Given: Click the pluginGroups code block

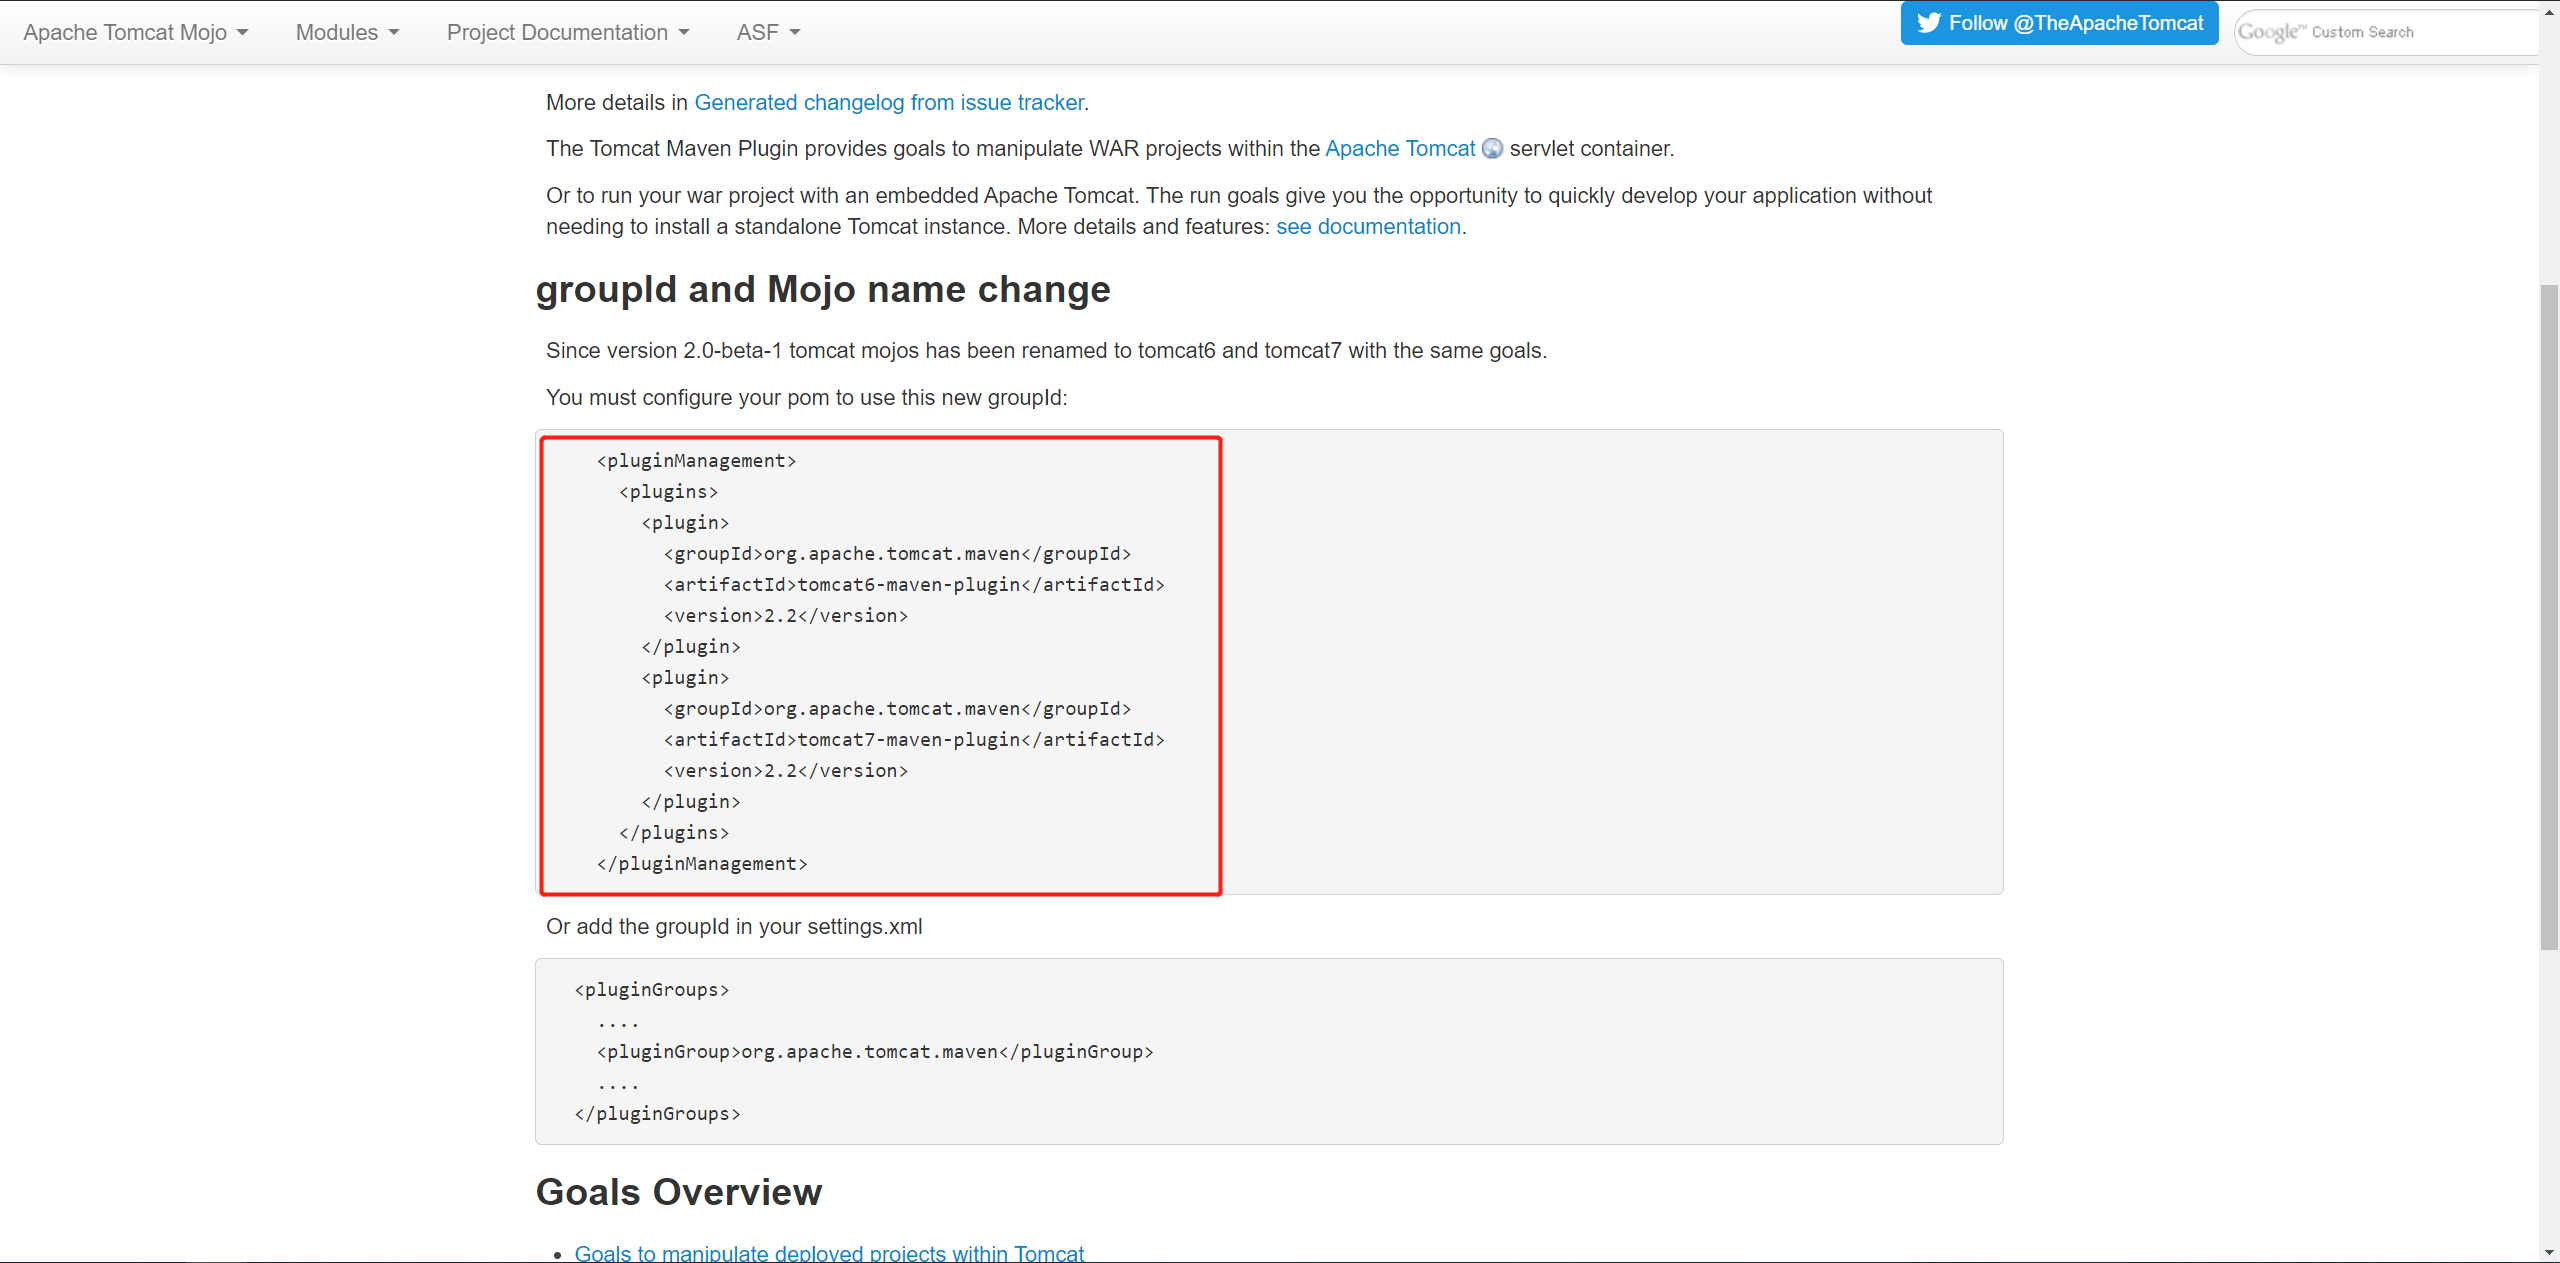Looking at the screenshot, I should point(1268,1051).
